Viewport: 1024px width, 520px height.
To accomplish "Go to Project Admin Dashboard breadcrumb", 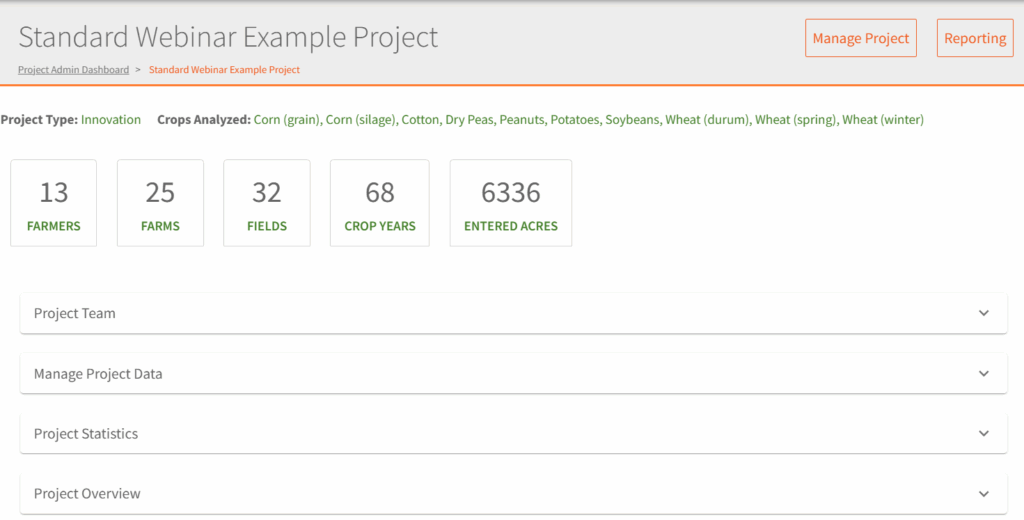I will (73, 70).
